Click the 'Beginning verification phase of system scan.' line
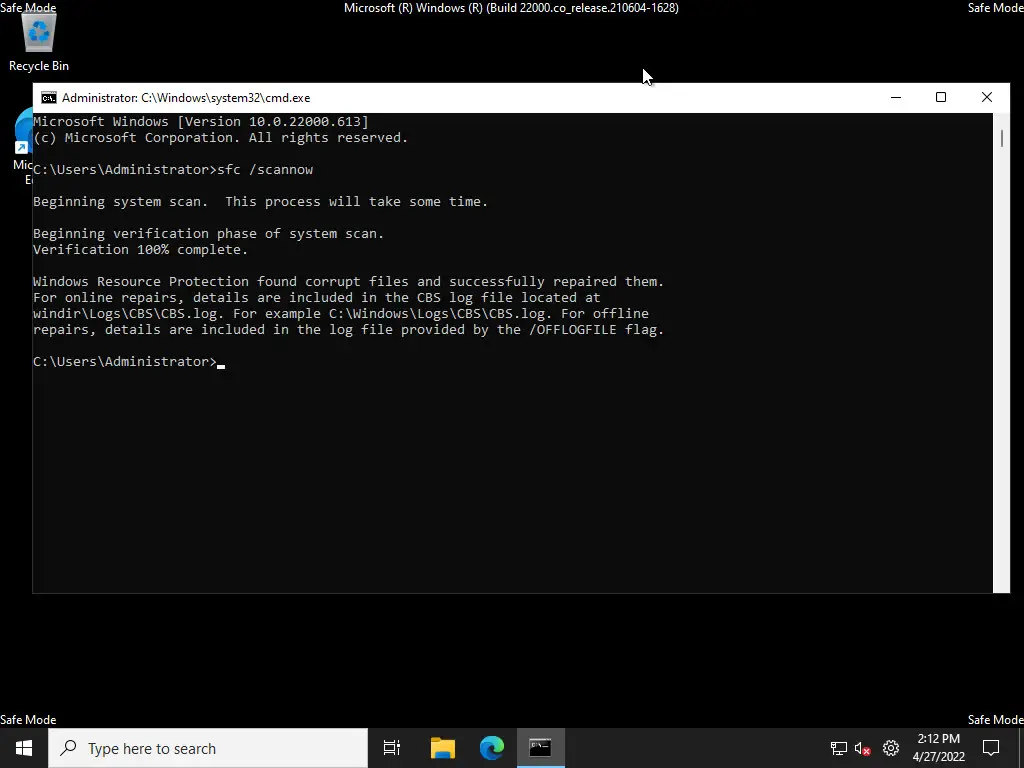The width and height of the screenshot is (1024, 768). click(x=209, y=234)
